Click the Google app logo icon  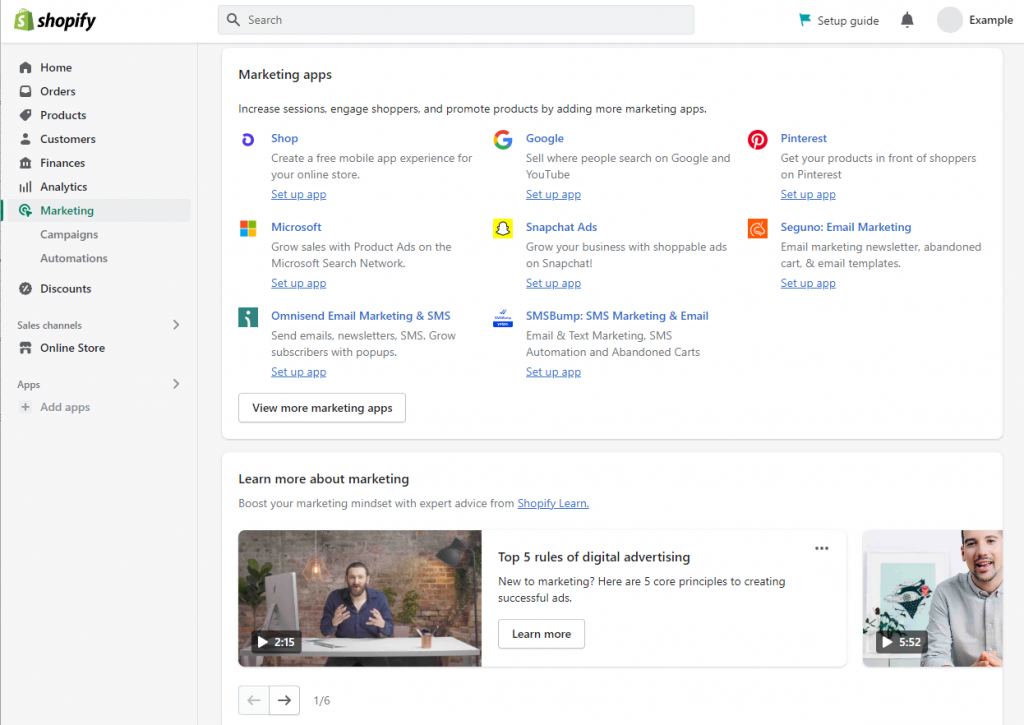point(503,140)
